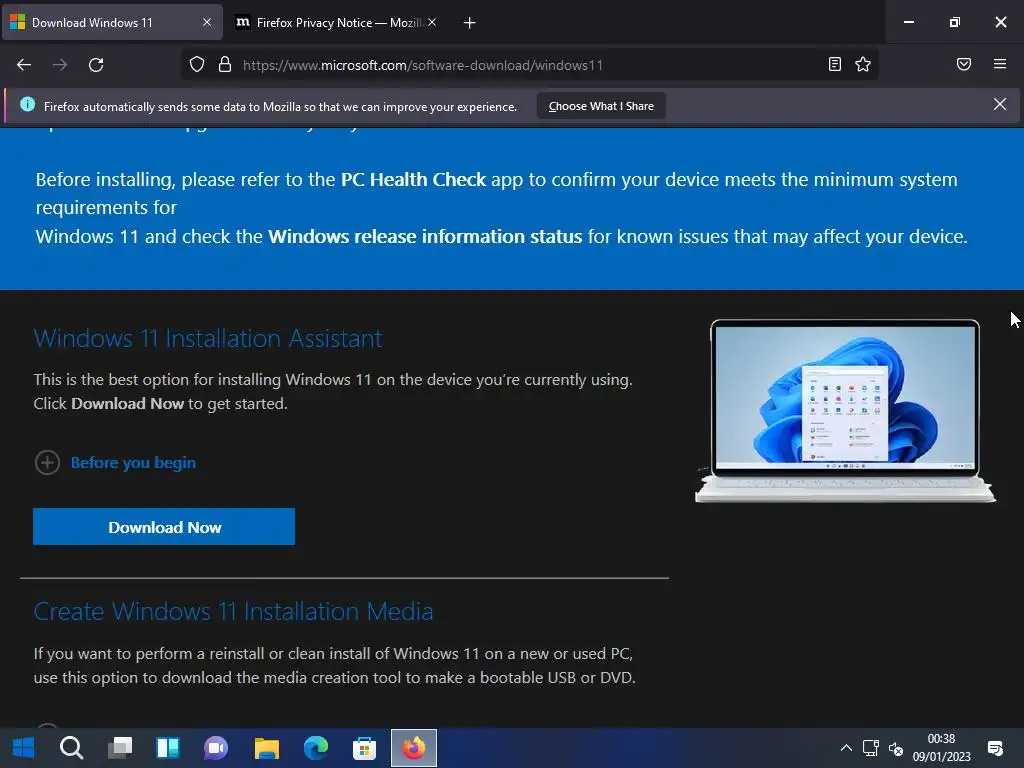
Task: Open a new tab with plus button
Action: [x=469, y=23]
